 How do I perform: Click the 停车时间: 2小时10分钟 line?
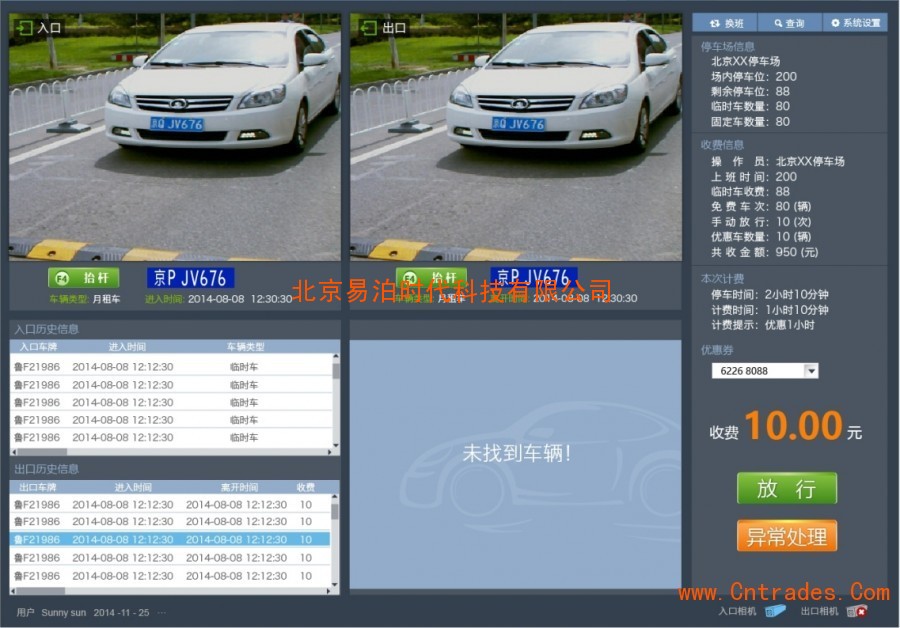click(x=770, y=294)
